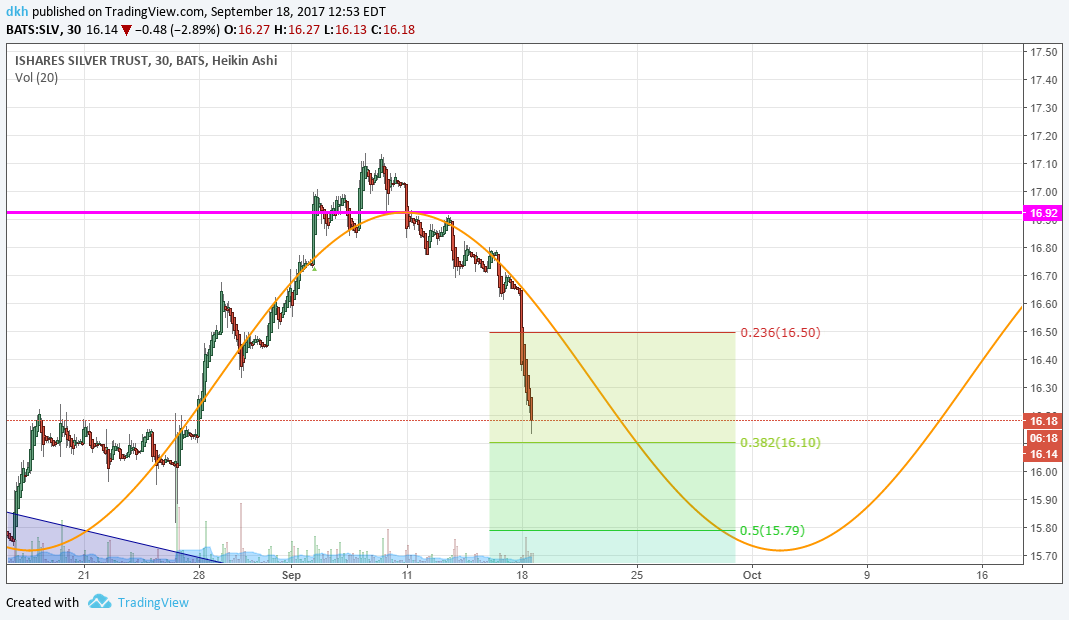Click the Created with footer text
Image resolution: width=1069 pixels, height=620 pixels.
coord(42,602)
